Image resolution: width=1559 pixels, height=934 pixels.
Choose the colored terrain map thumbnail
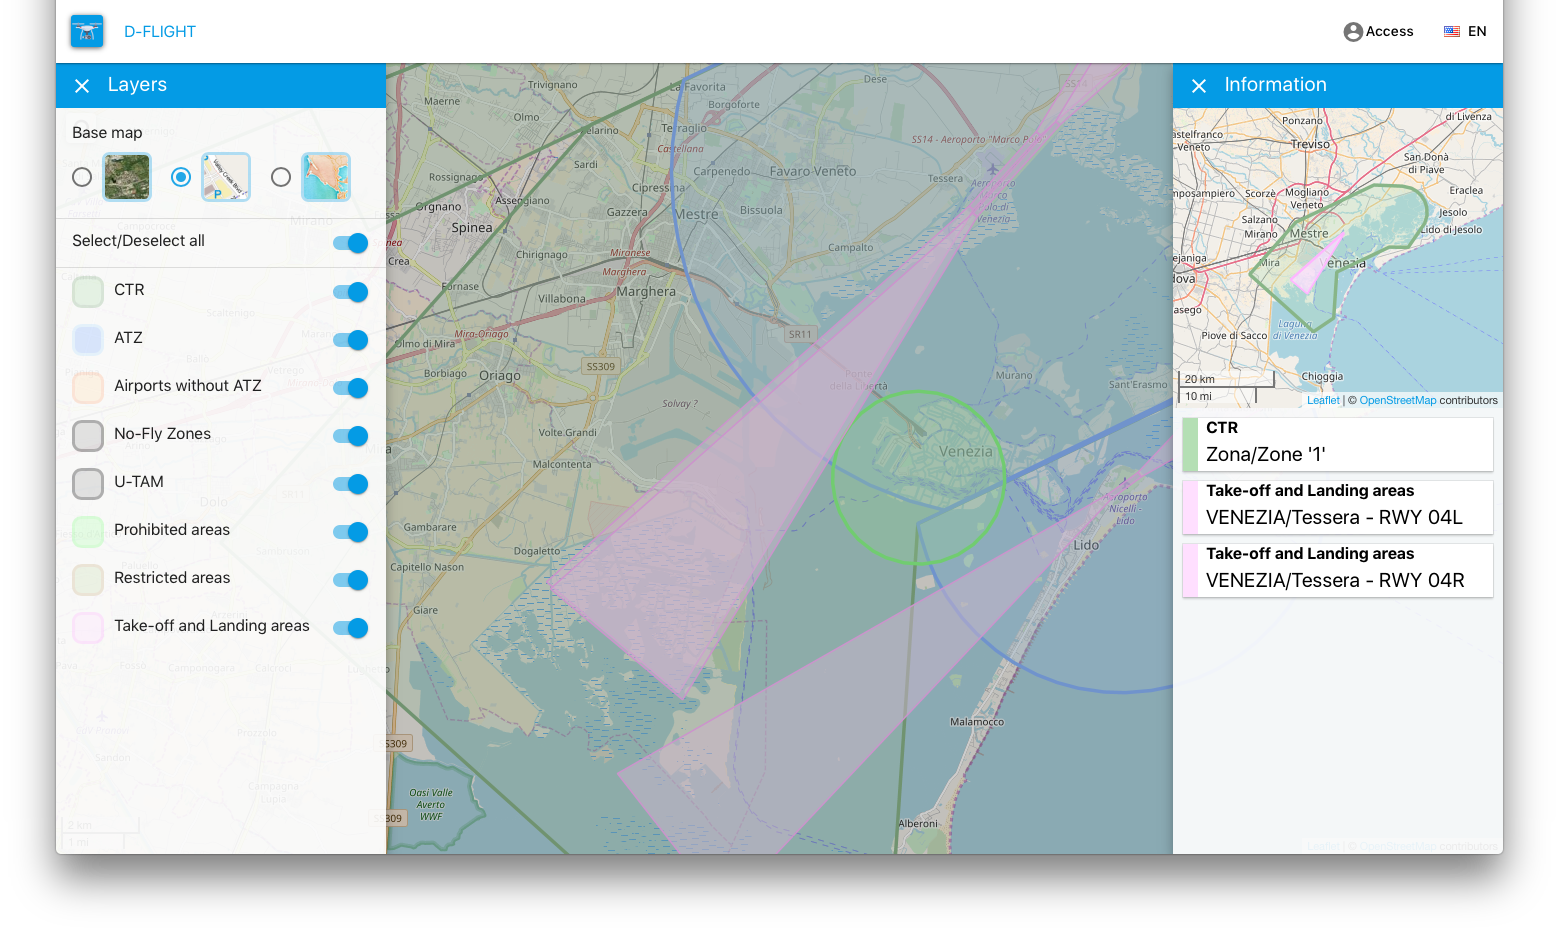(326, 177)
